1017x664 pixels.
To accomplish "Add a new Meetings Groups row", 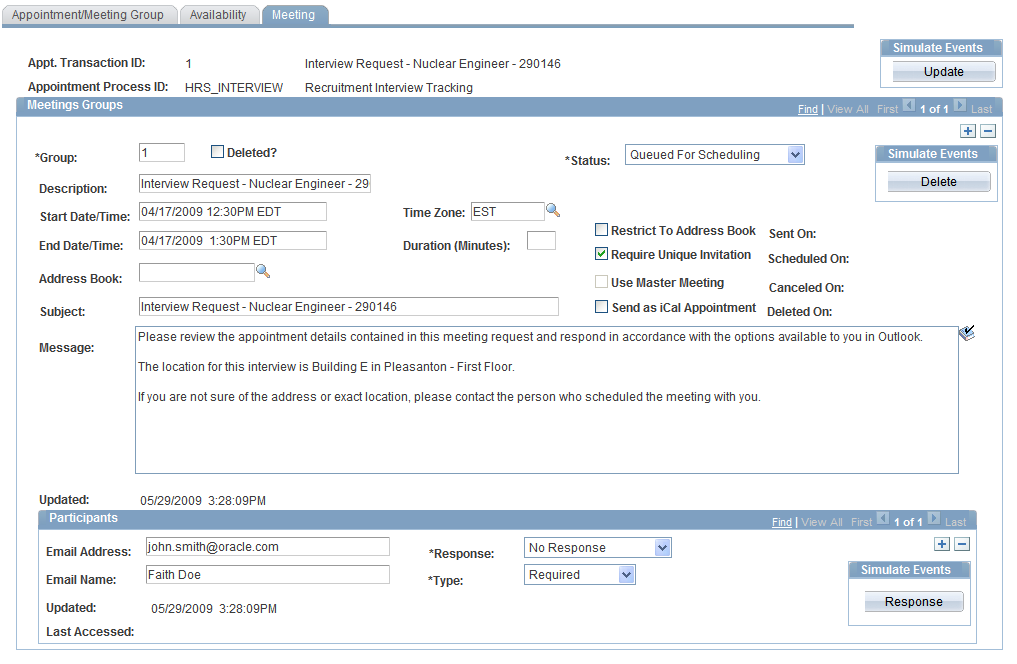I will pos(968,131).
